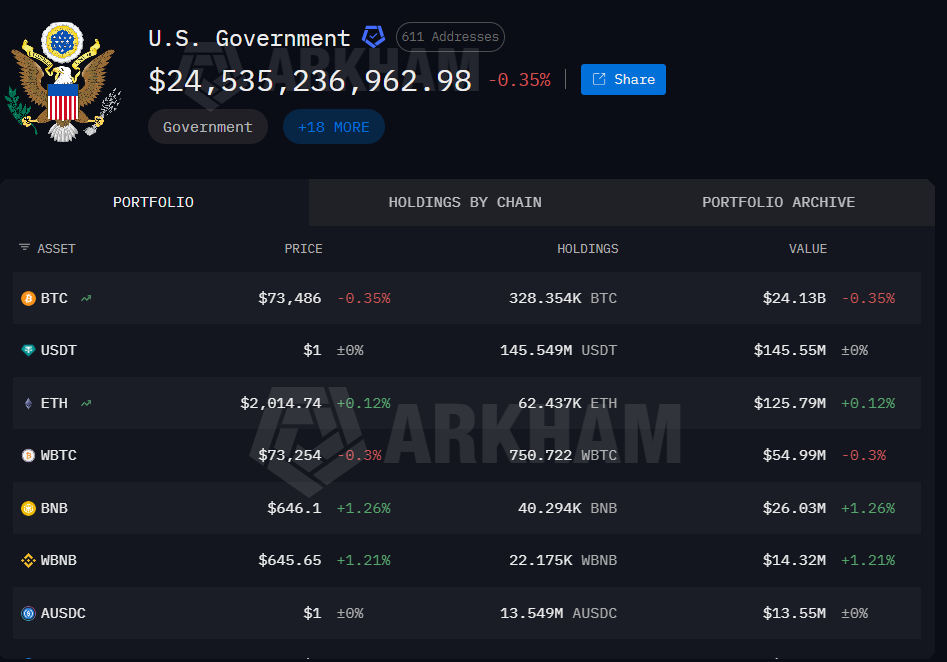
Task: Click USDT holdings 145.549M USDT
Action: (x=559, y=350)
